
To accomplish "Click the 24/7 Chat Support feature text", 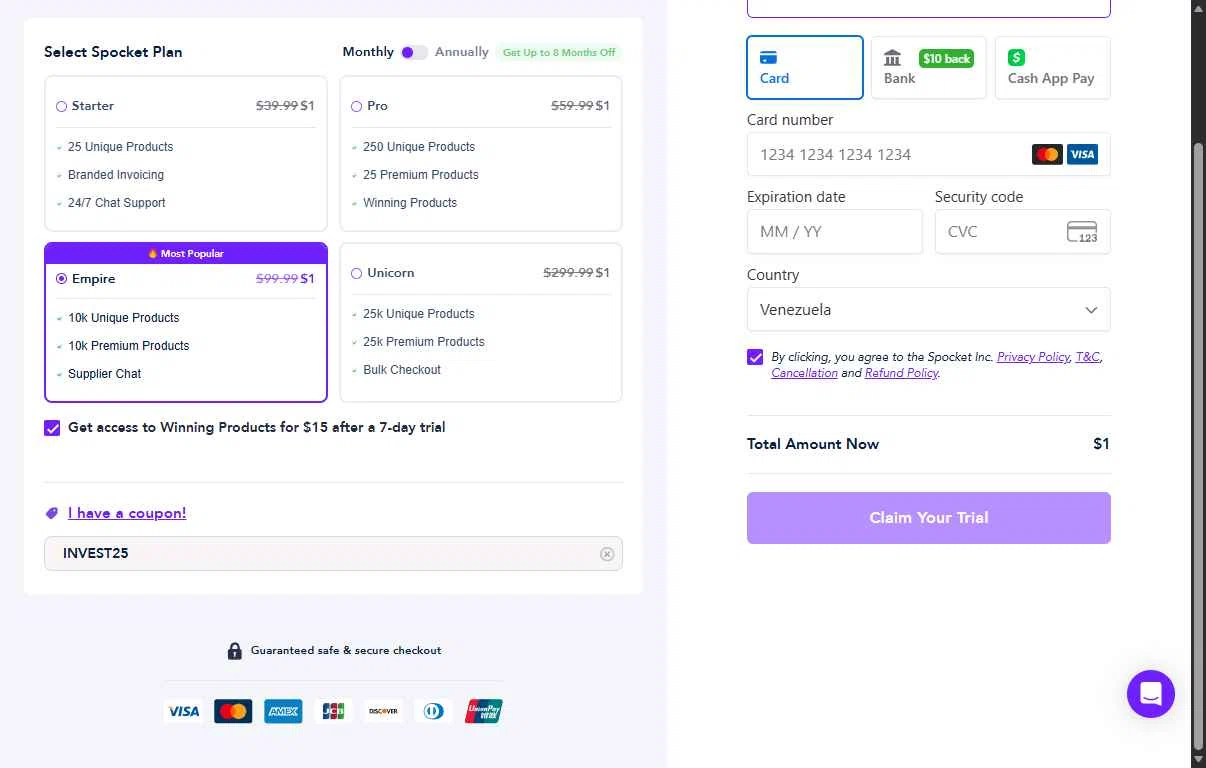I will [x=117, y=203].
